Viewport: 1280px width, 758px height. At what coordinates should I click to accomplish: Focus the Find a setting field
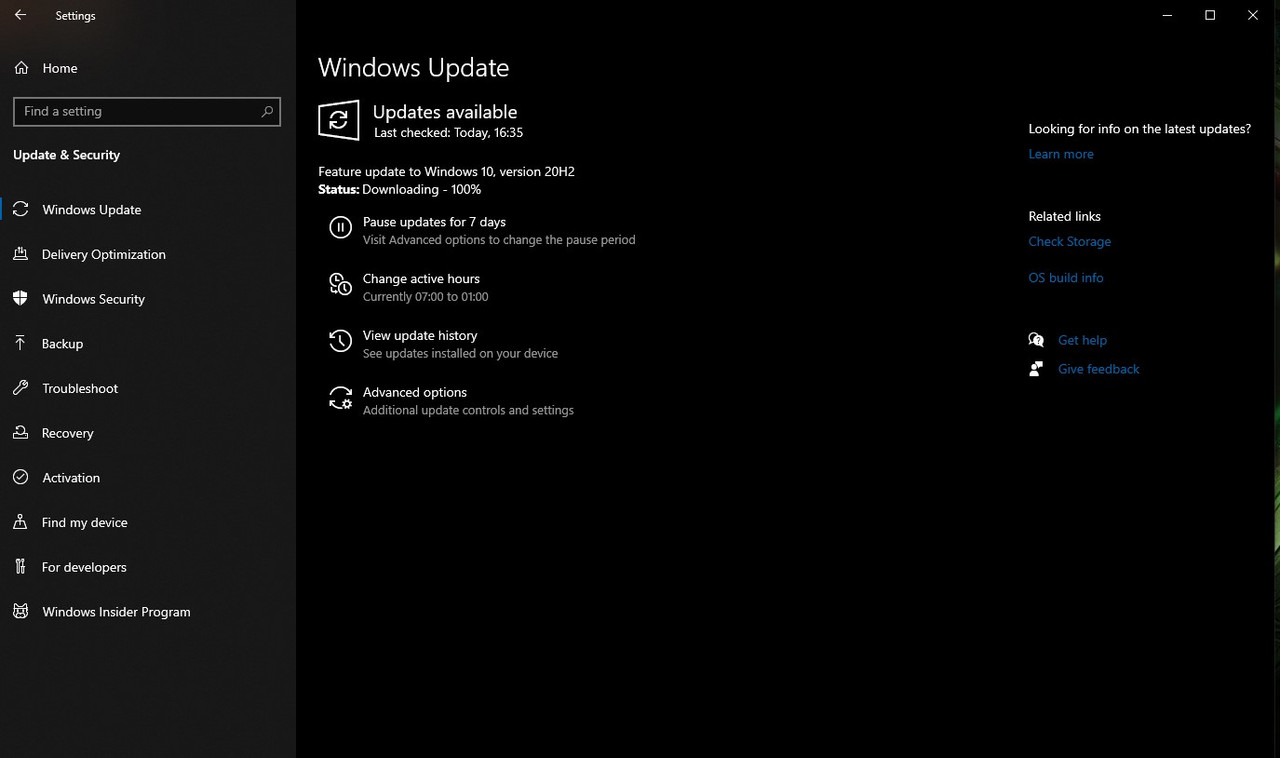[x=147, y=111]
